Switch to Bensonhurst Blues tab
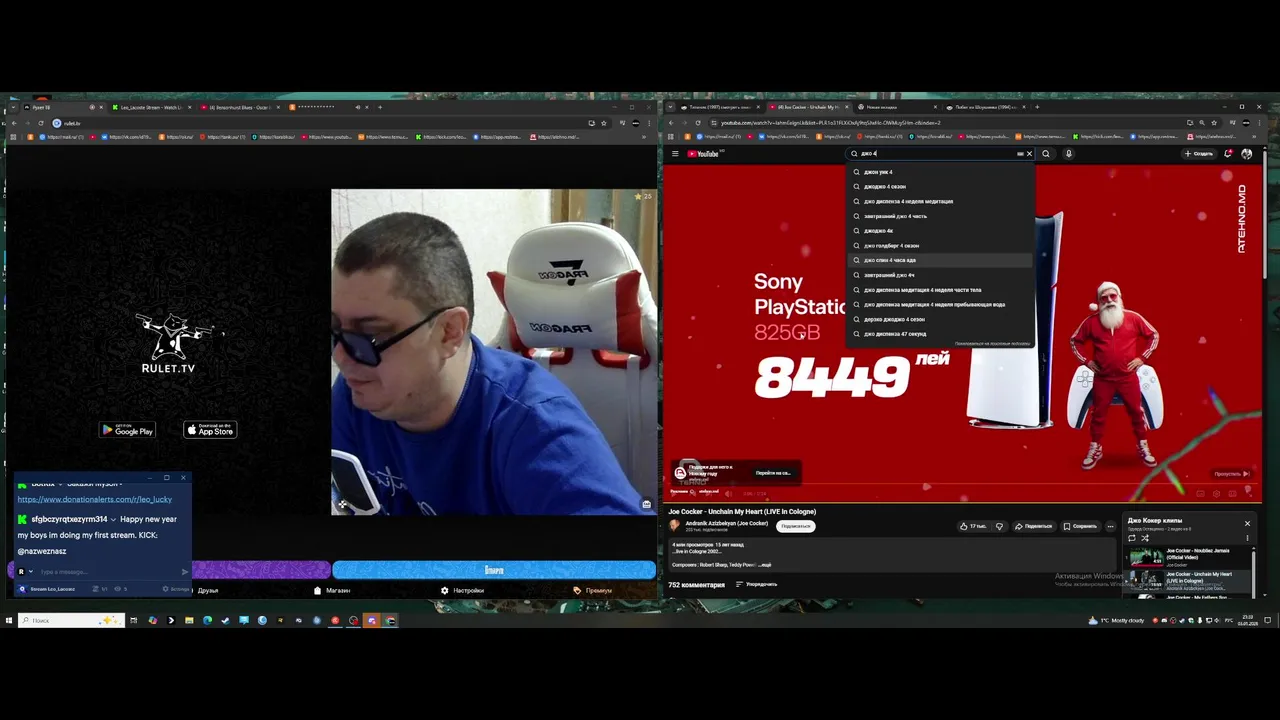 [238, 107]
